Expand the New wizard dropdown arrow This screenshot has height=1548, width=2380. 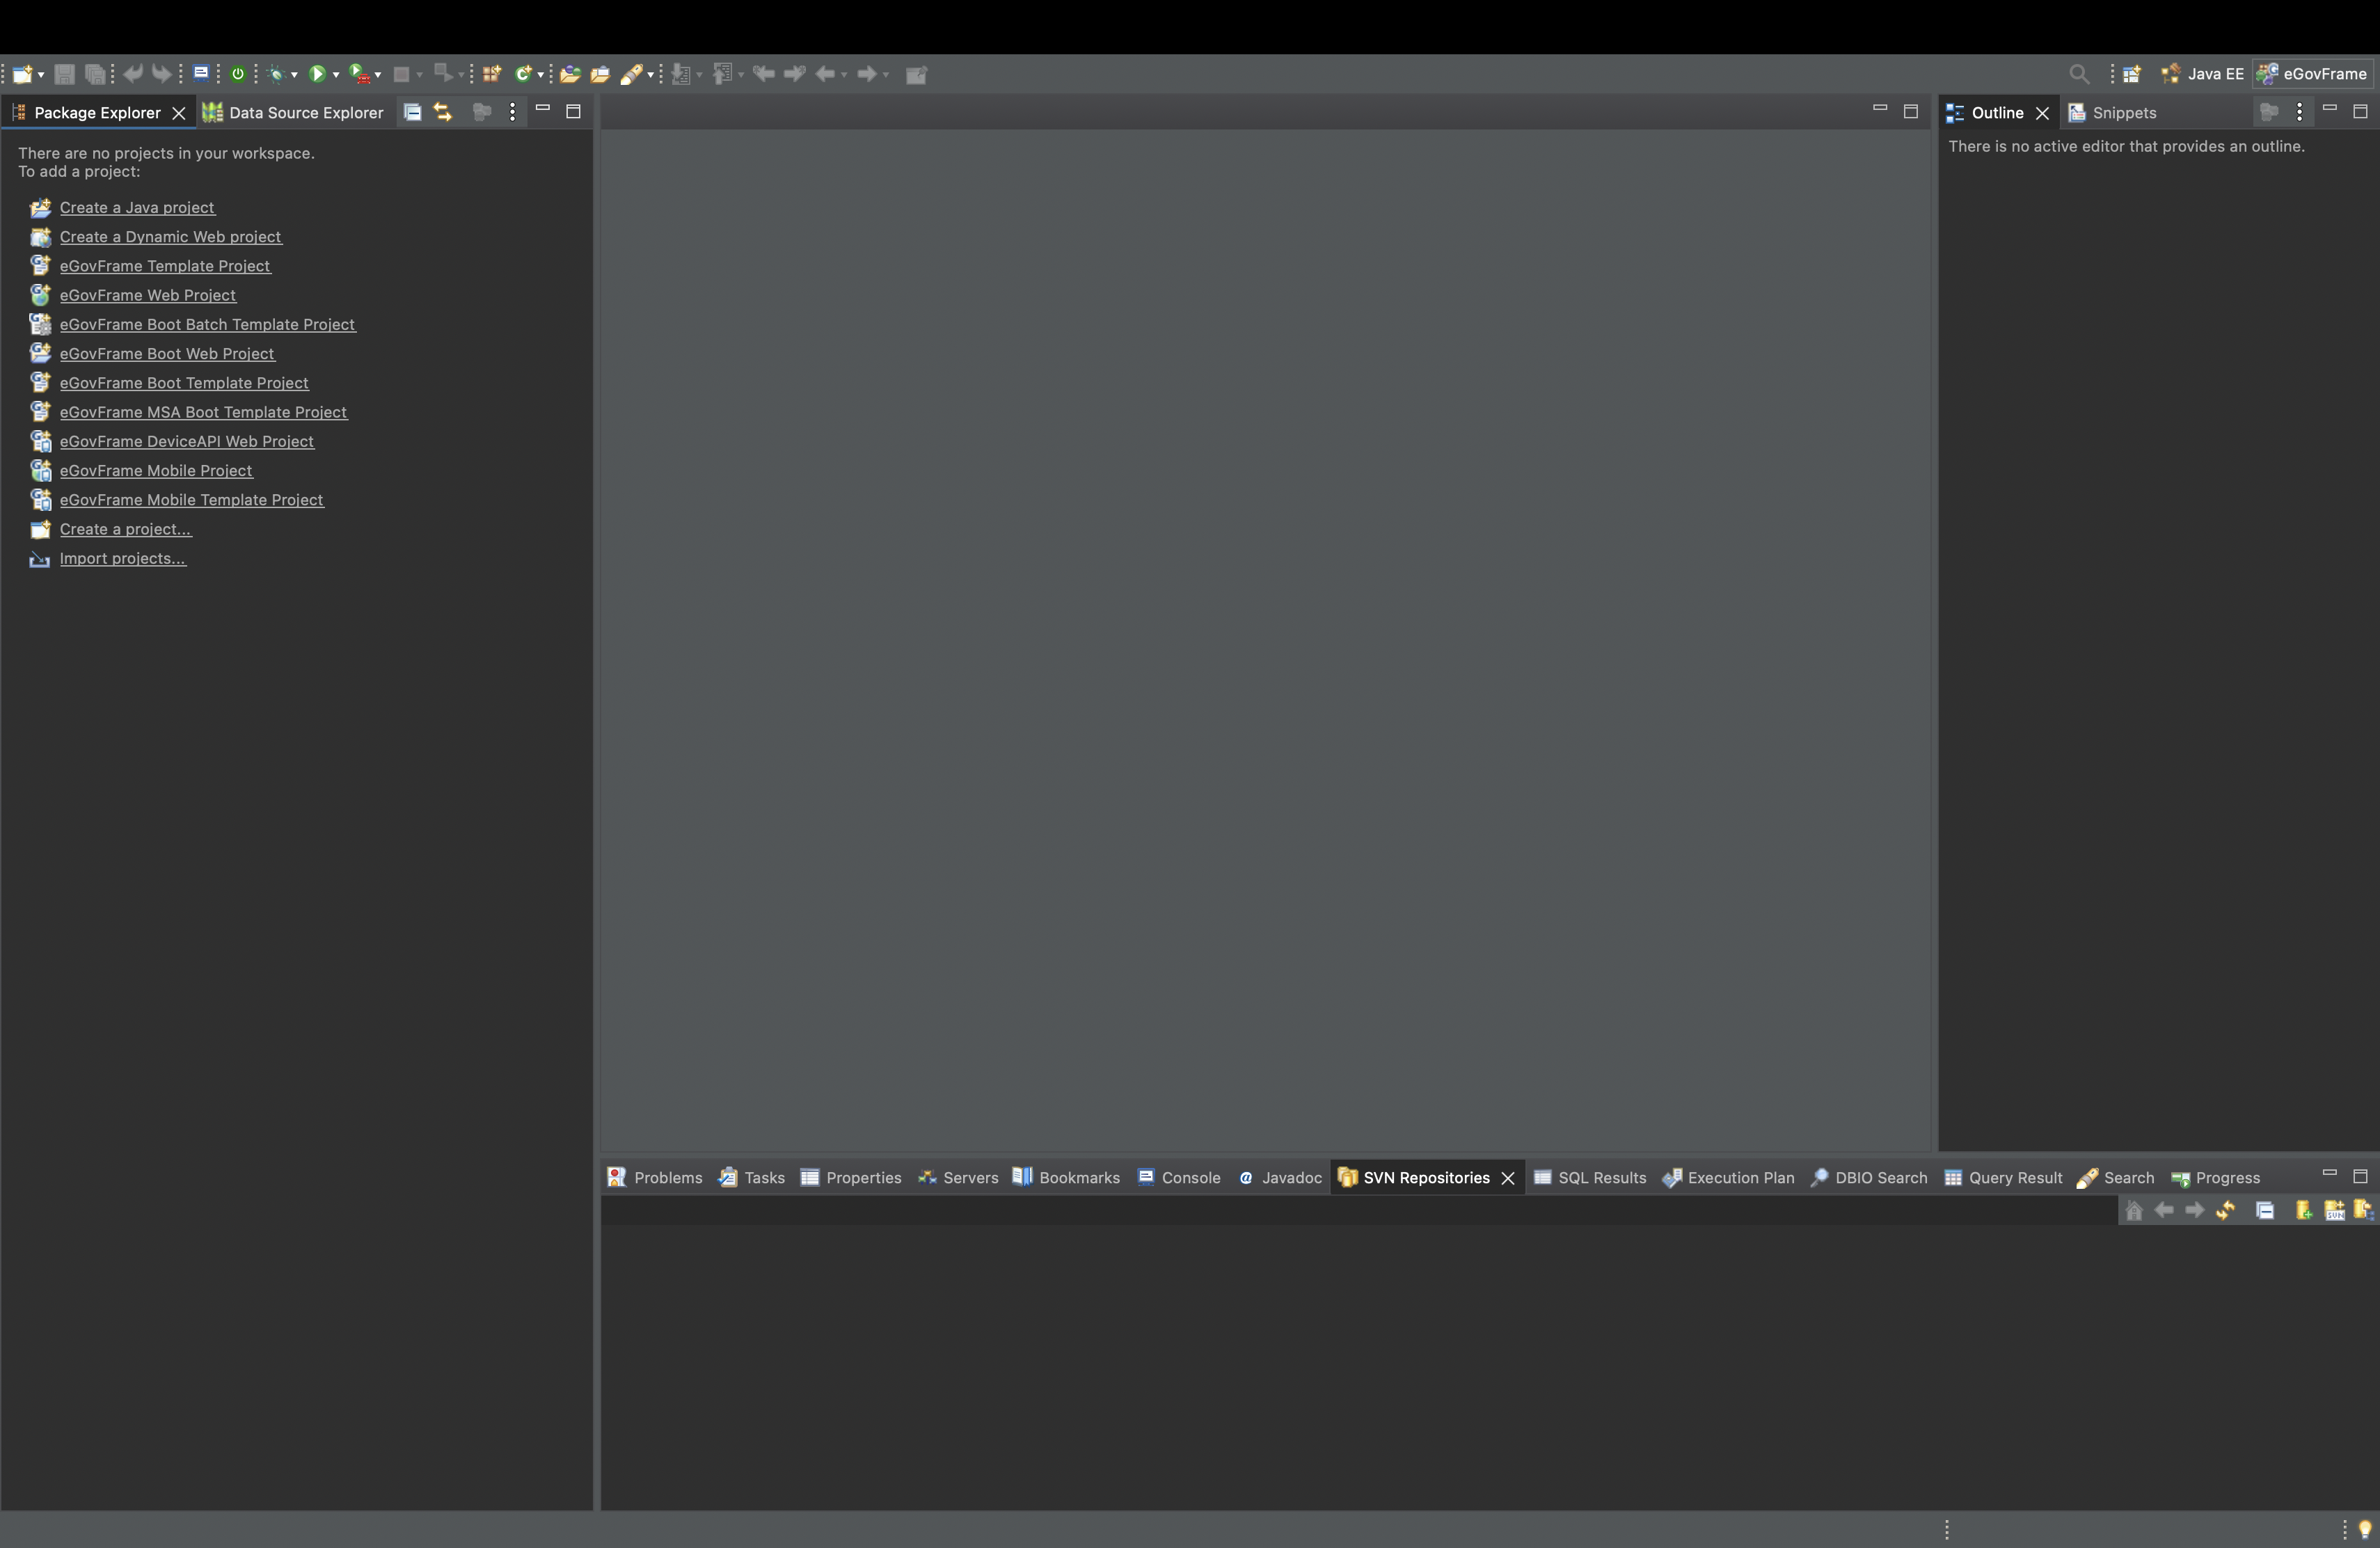(41, 75)
